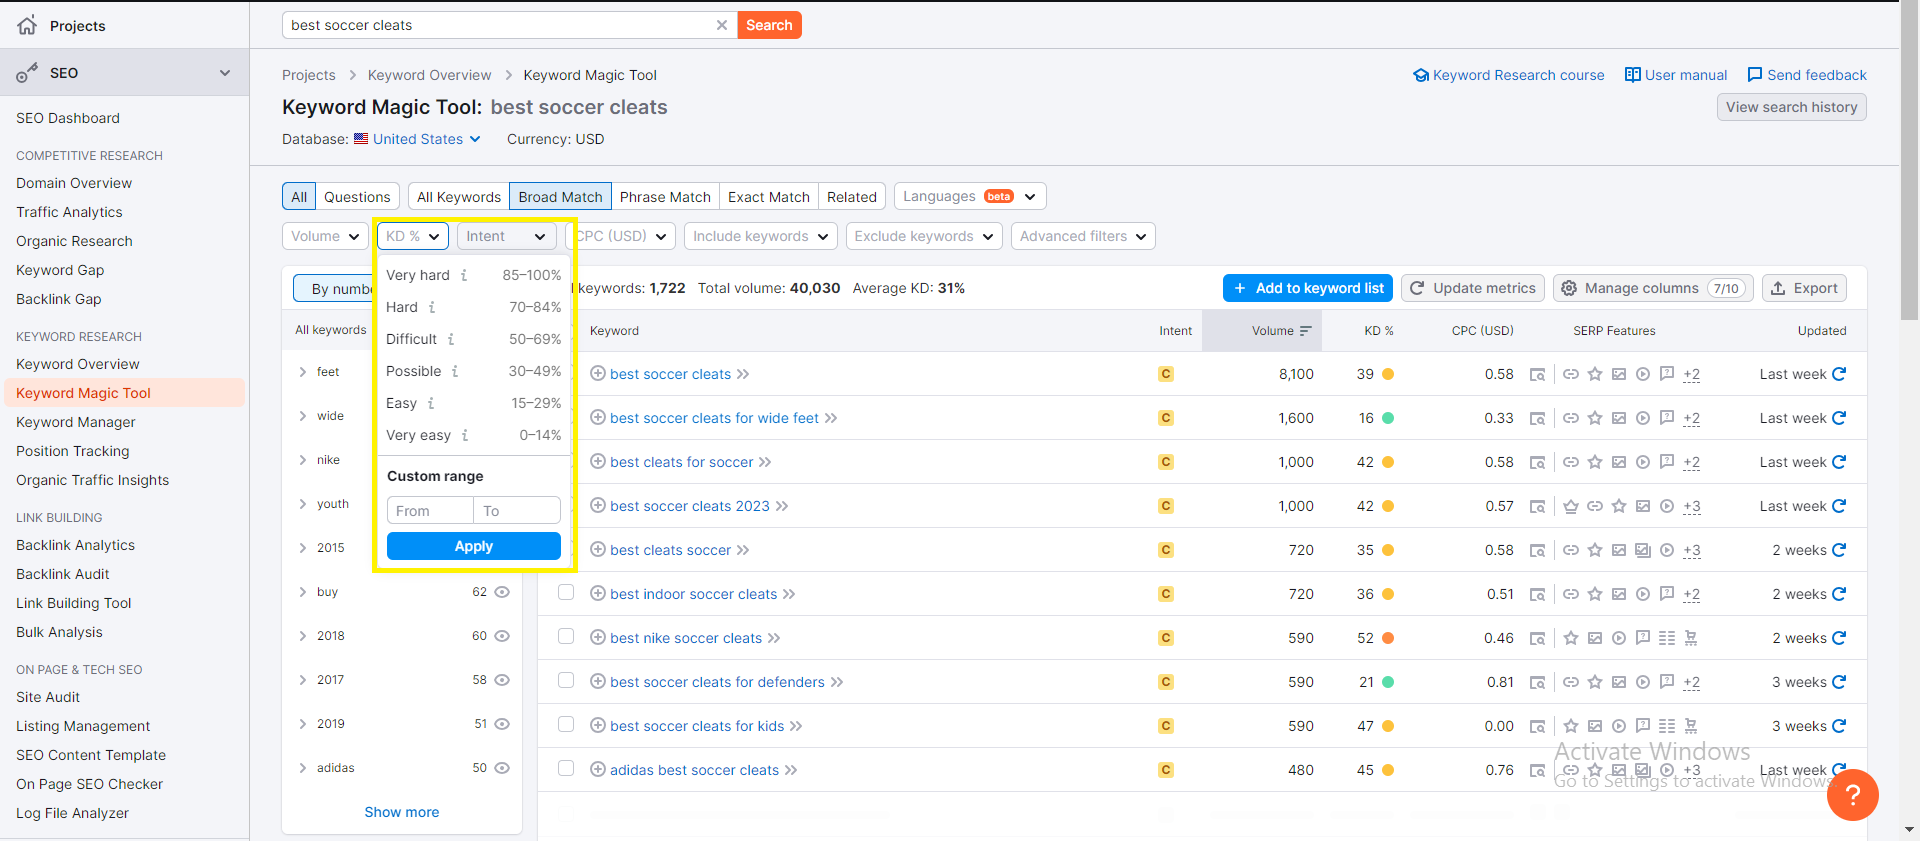Click info icon next to Hard
Viewport: 1920px width, 841px height.
(x=432, y=307)
